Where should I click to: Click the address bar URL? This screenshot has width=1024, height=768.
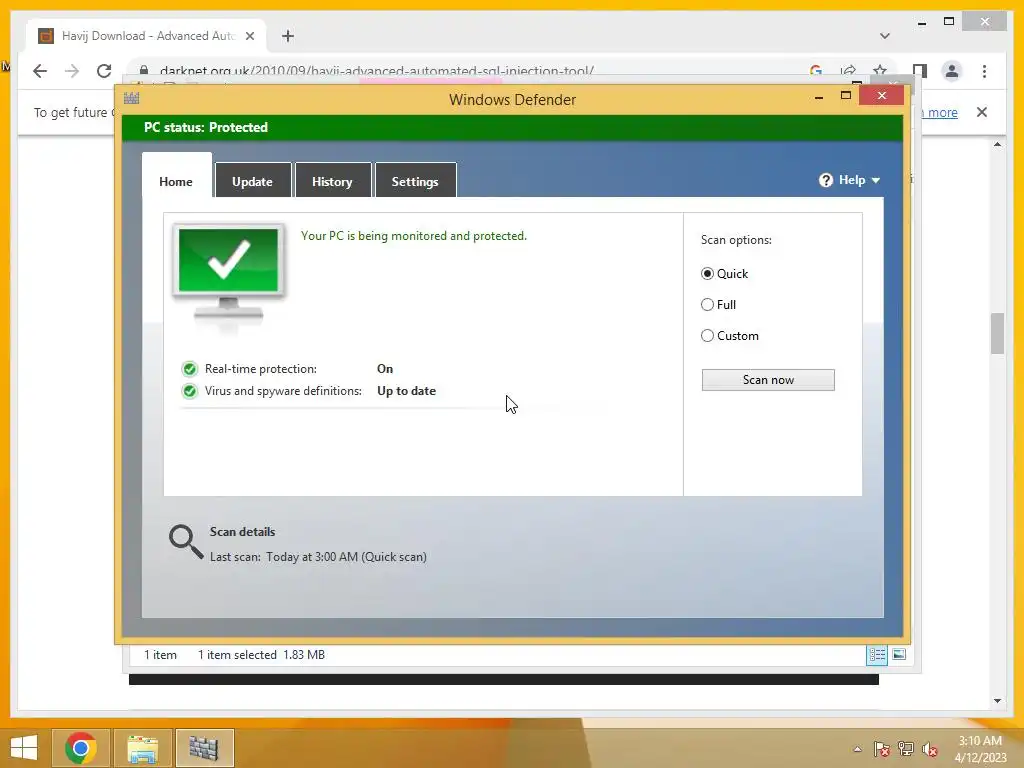[x=377, y=71]
